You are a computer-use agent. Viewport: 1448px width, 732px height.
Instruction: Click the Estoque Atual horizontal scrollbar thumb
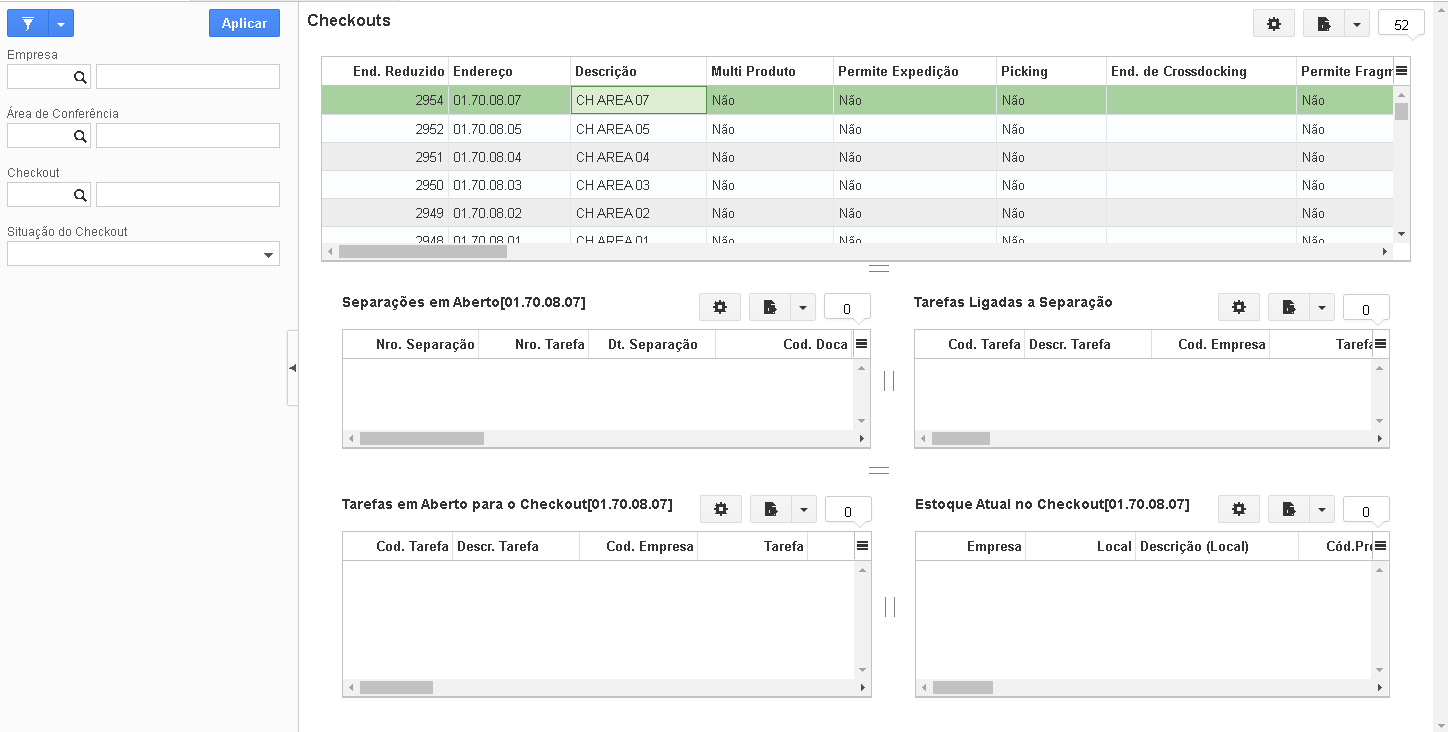(x=963, y=688)
